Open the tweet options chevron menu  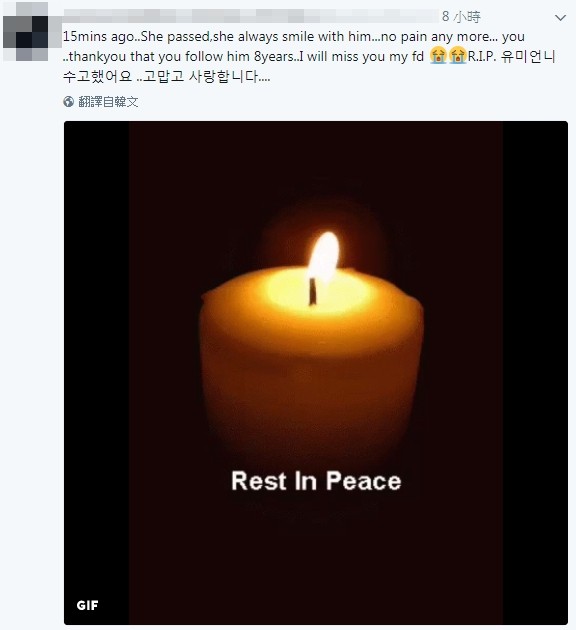[560, 18]
